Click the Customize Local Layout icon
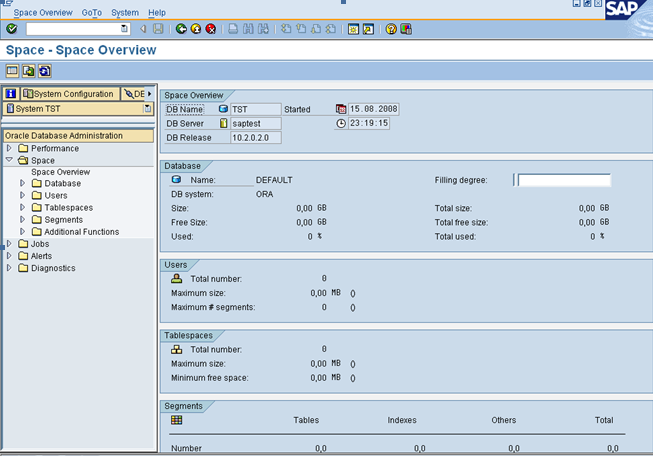Screen dimensions: 653x456 point(406,29)
